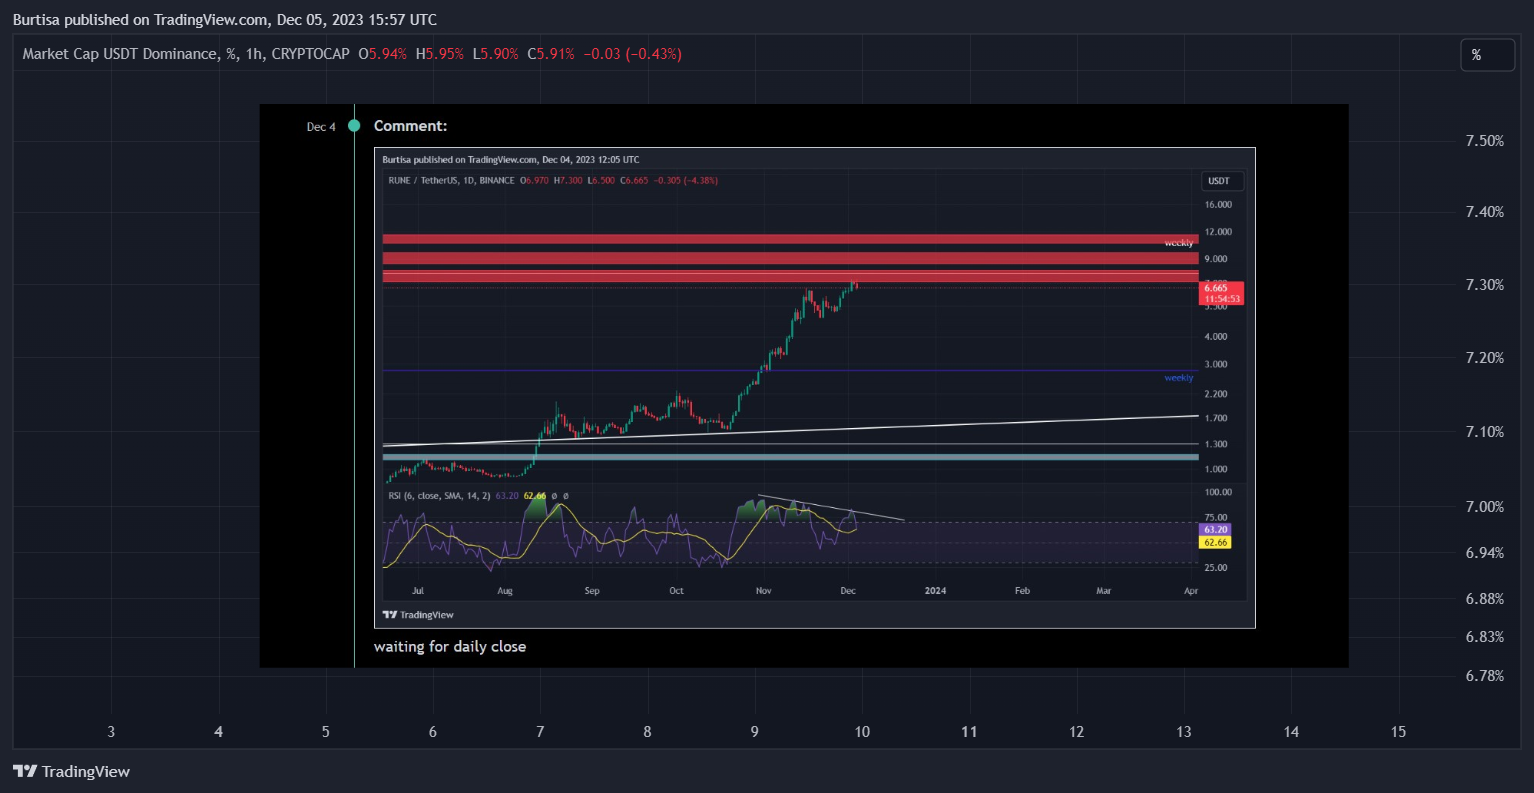
Task: Click the TradingView logo at the bottom left of the page
Action: click(x=71, y=771)
